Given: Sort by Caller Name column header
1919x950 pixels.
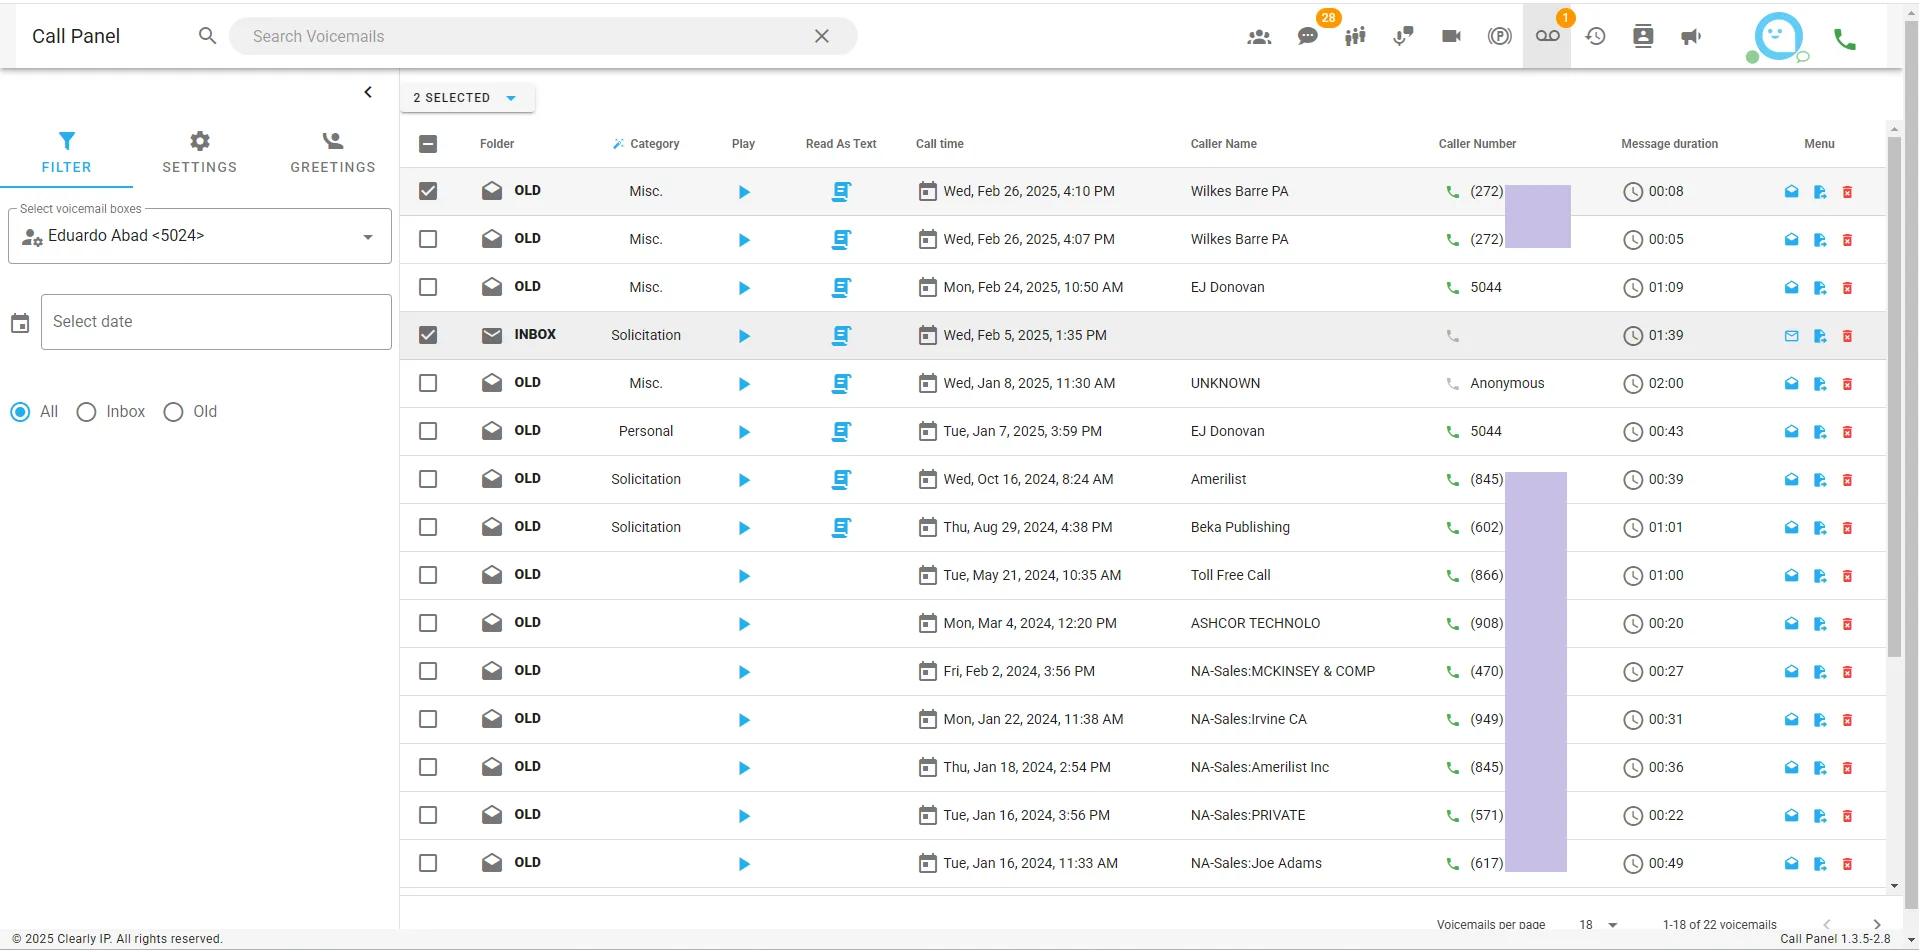Looking at the screenshot, I should point(1224,144).
